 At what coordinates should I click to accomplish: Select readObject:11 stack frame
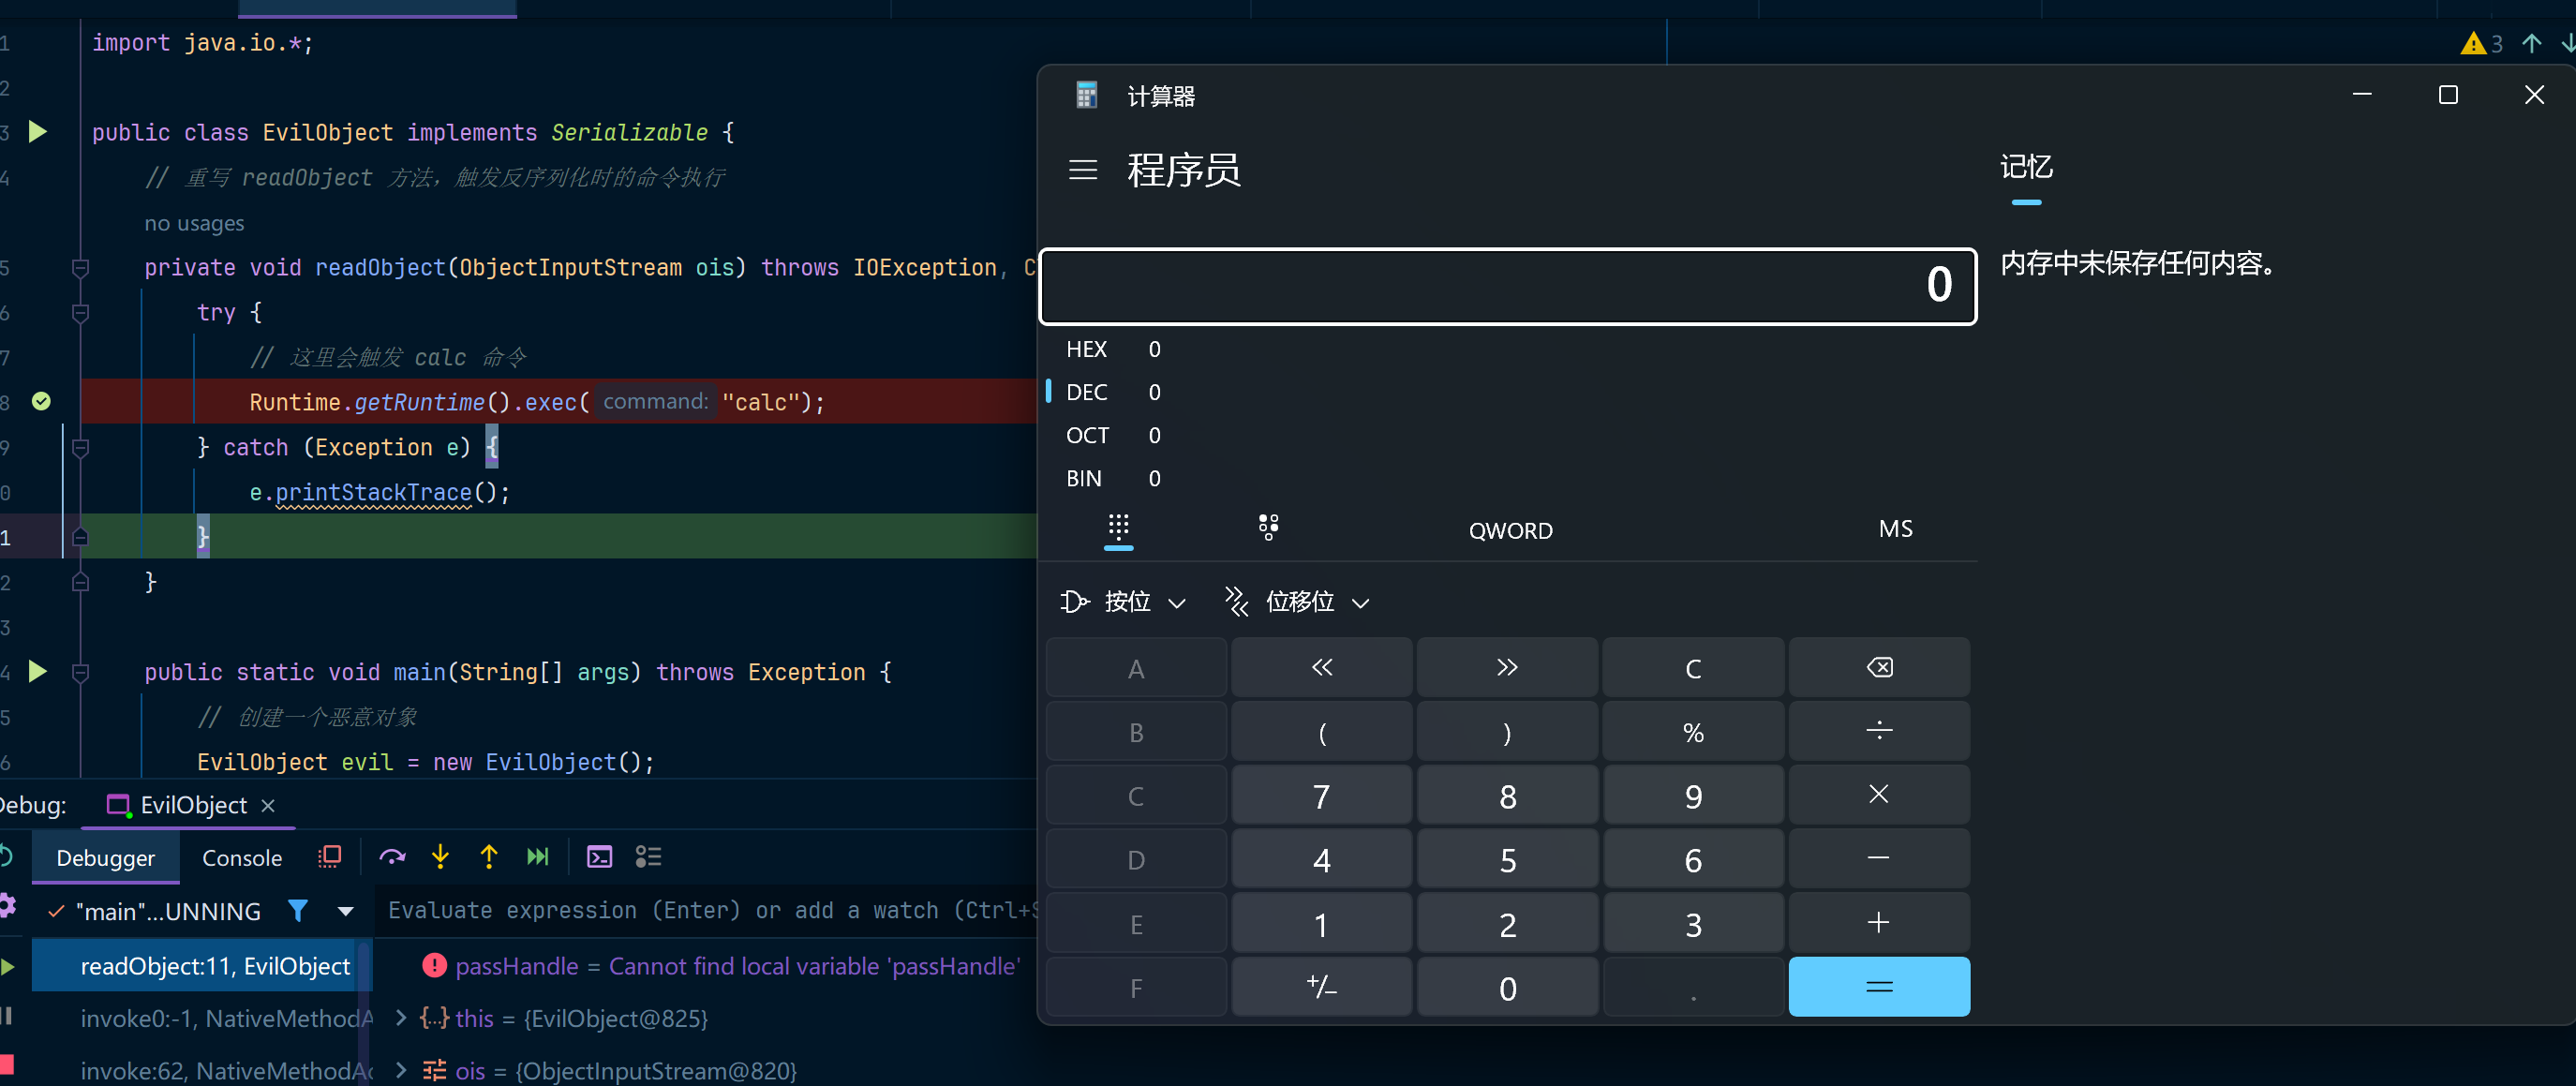pyautogui.click(x=201, y=965)
